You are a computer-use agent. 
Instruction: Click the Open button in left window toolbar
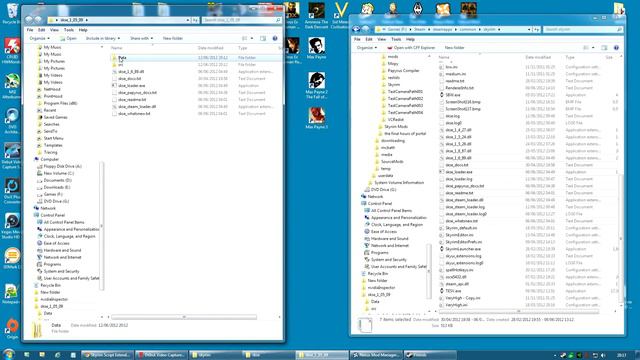68,38
